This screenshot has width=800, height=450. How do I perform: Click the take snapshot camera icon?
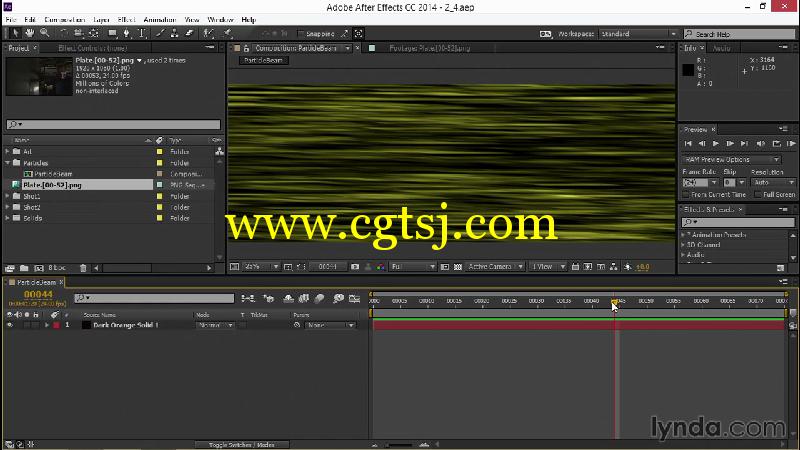(x=355, y=267)
